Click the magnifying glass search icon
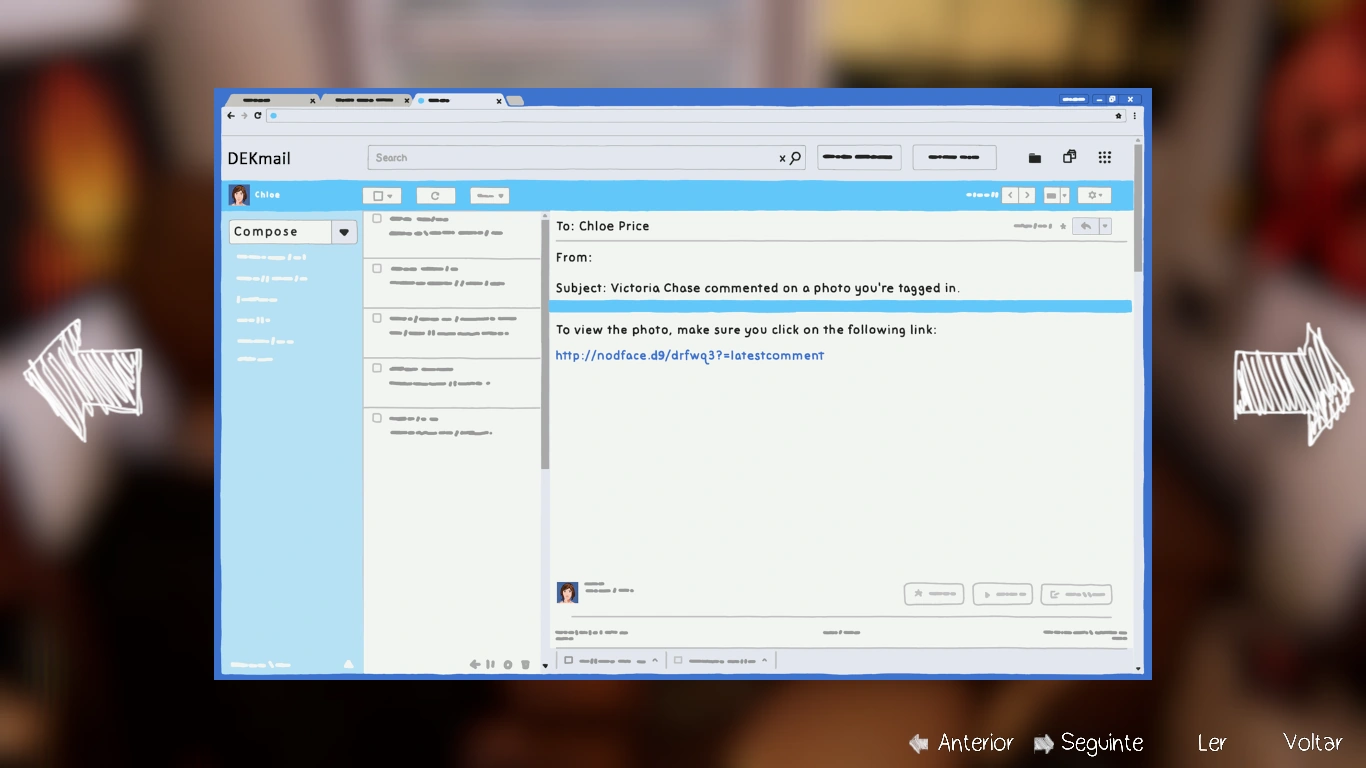This screenshot has height=768, width=1366. coord(796,157)
